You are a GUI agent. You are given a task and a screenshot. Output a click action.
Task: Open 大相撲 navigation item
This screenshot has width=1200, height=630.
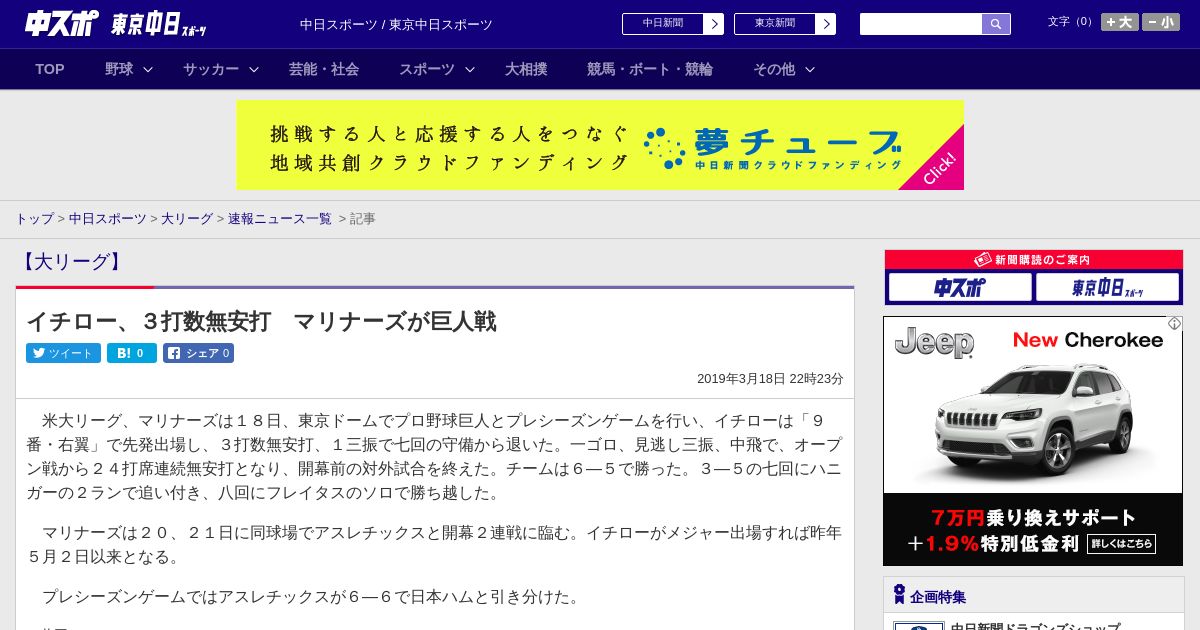click(526, 69)
